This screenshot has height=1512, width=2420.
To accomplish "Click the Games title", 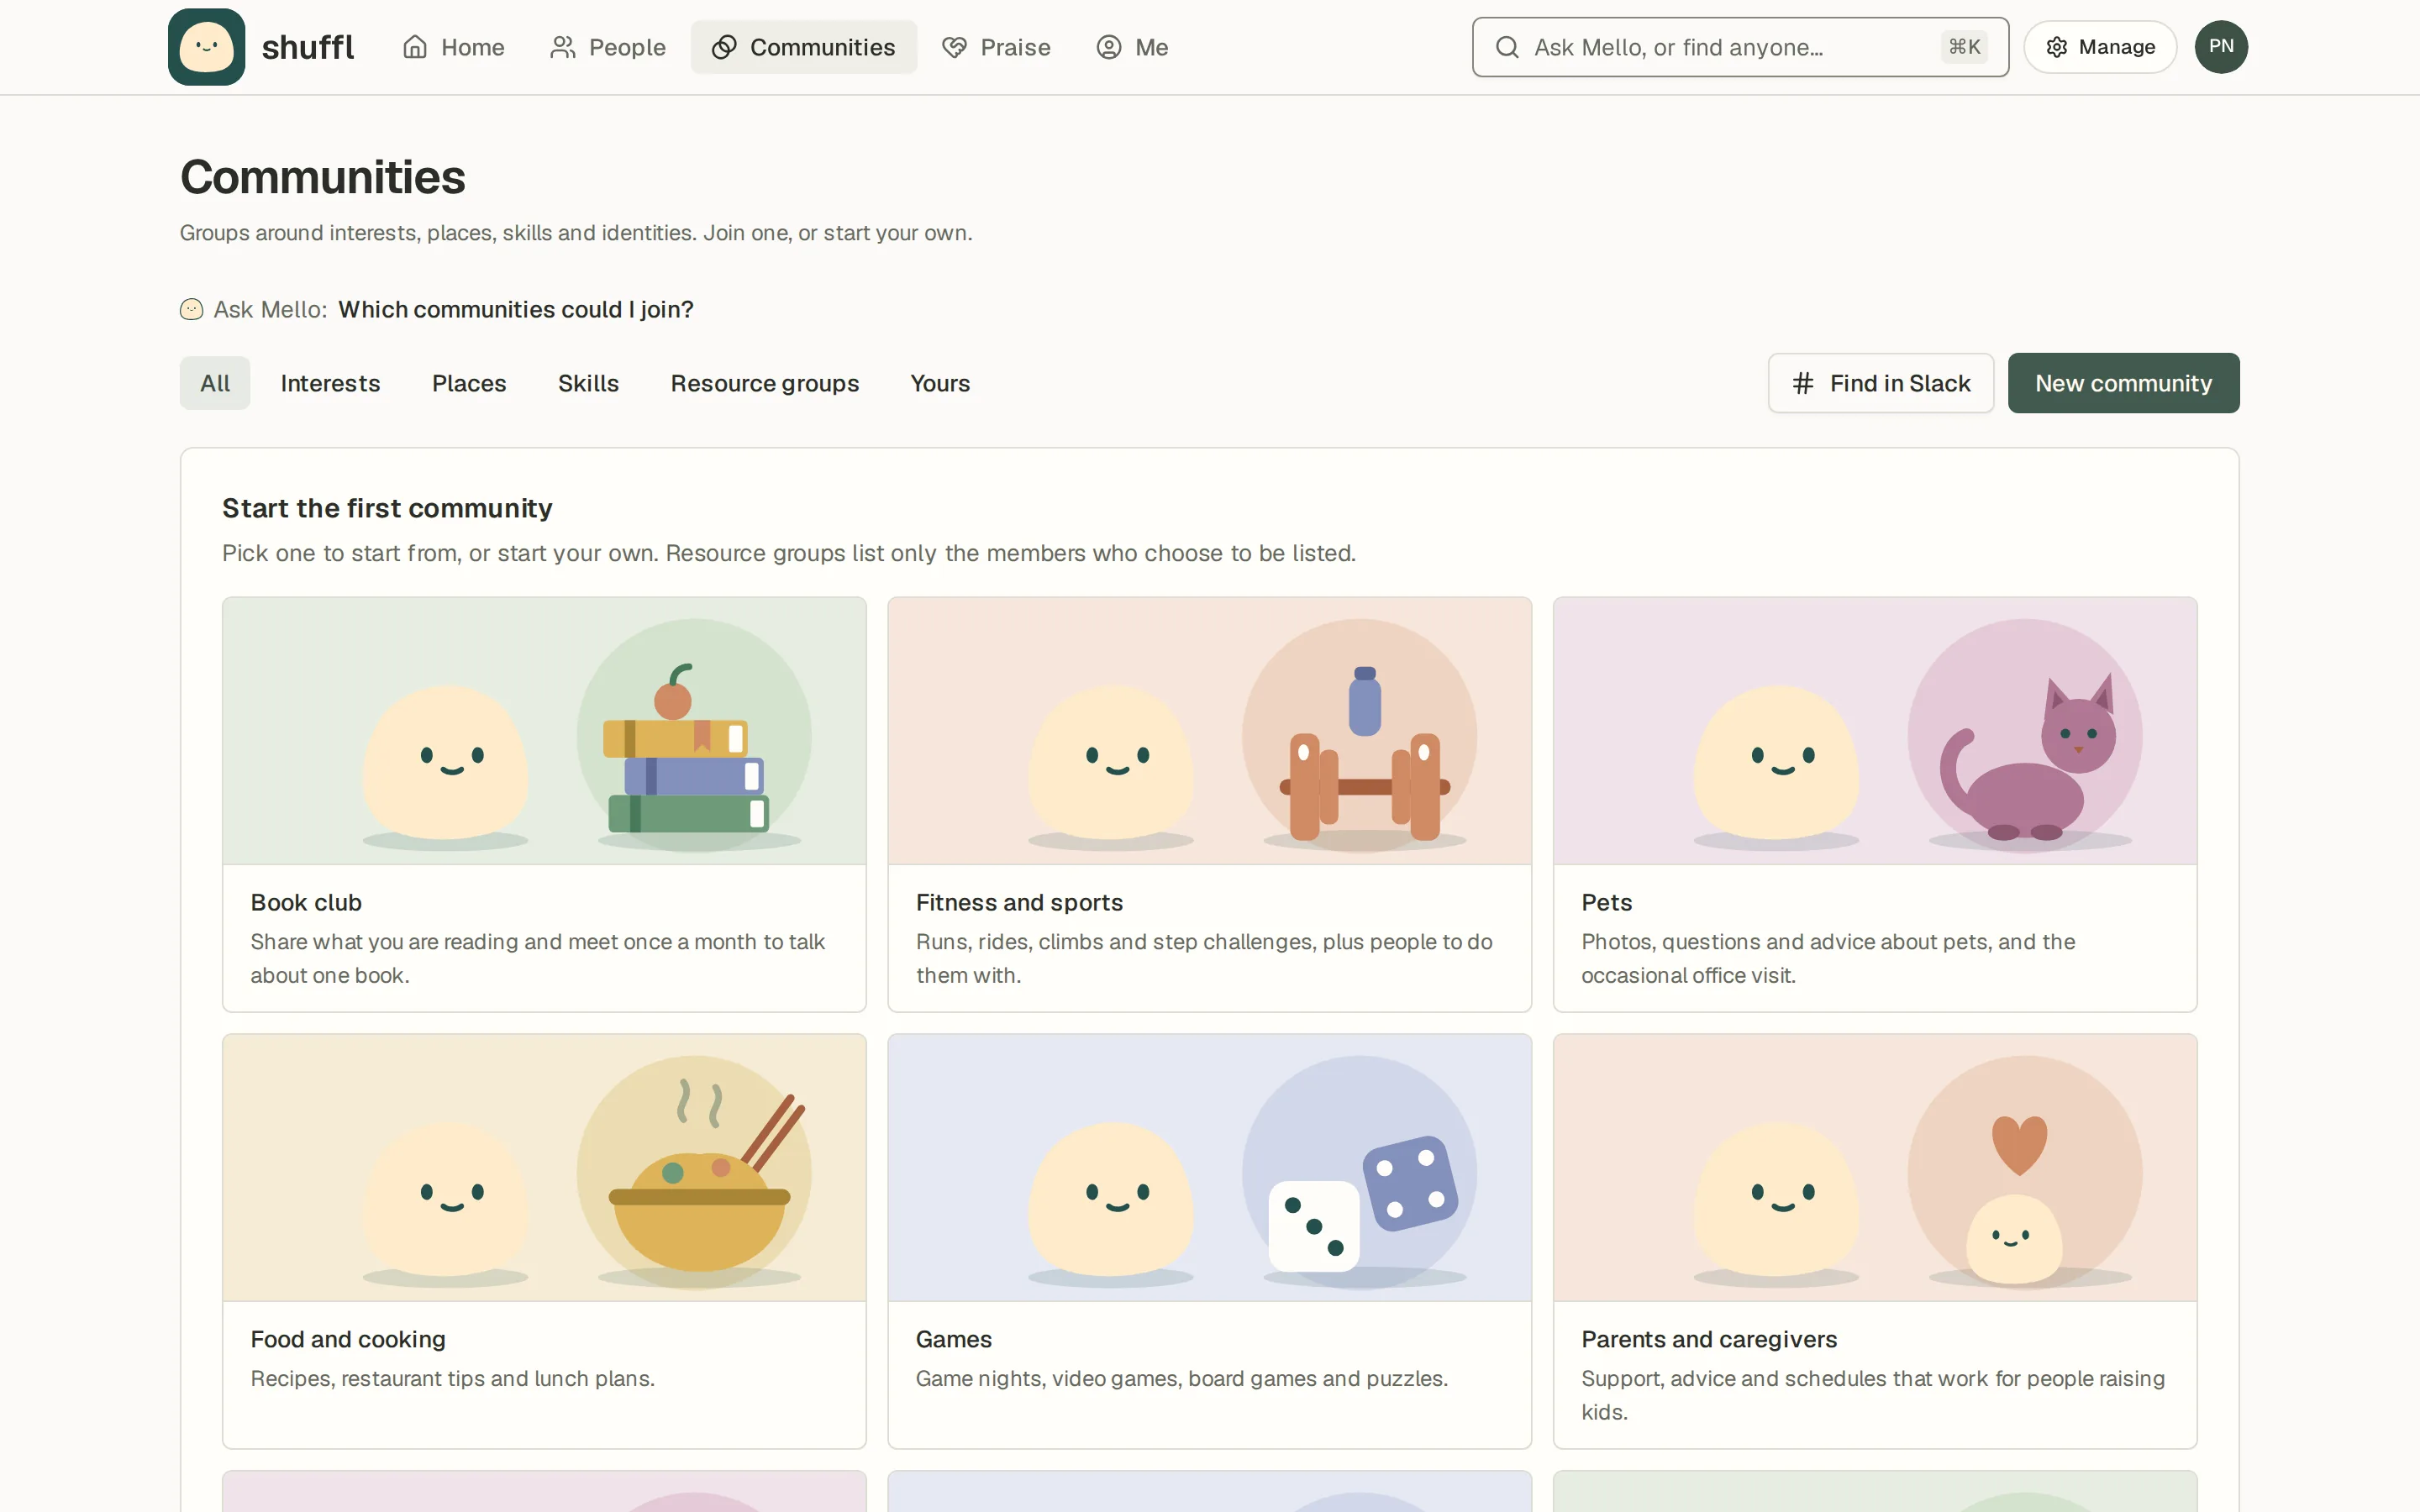I will pyautogui.click(x=953, y=1339).
